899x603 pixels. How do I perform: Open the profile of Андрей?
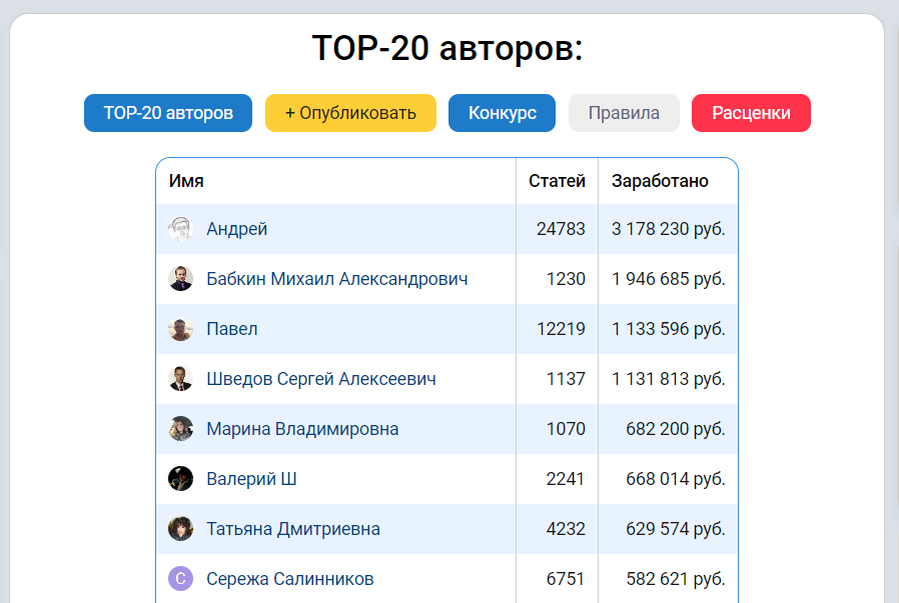(x=234, y=229)
